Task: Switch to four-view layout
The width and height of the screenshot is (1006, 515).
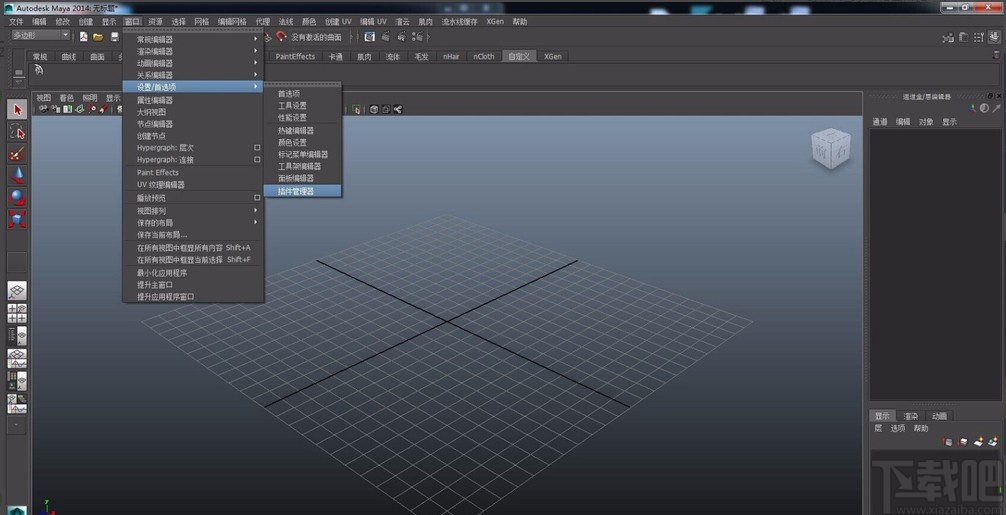Action: [17, 313]
